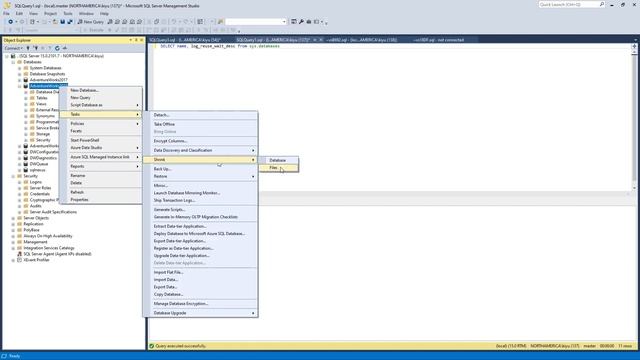Expand the Server Objects node

point(13,218)
